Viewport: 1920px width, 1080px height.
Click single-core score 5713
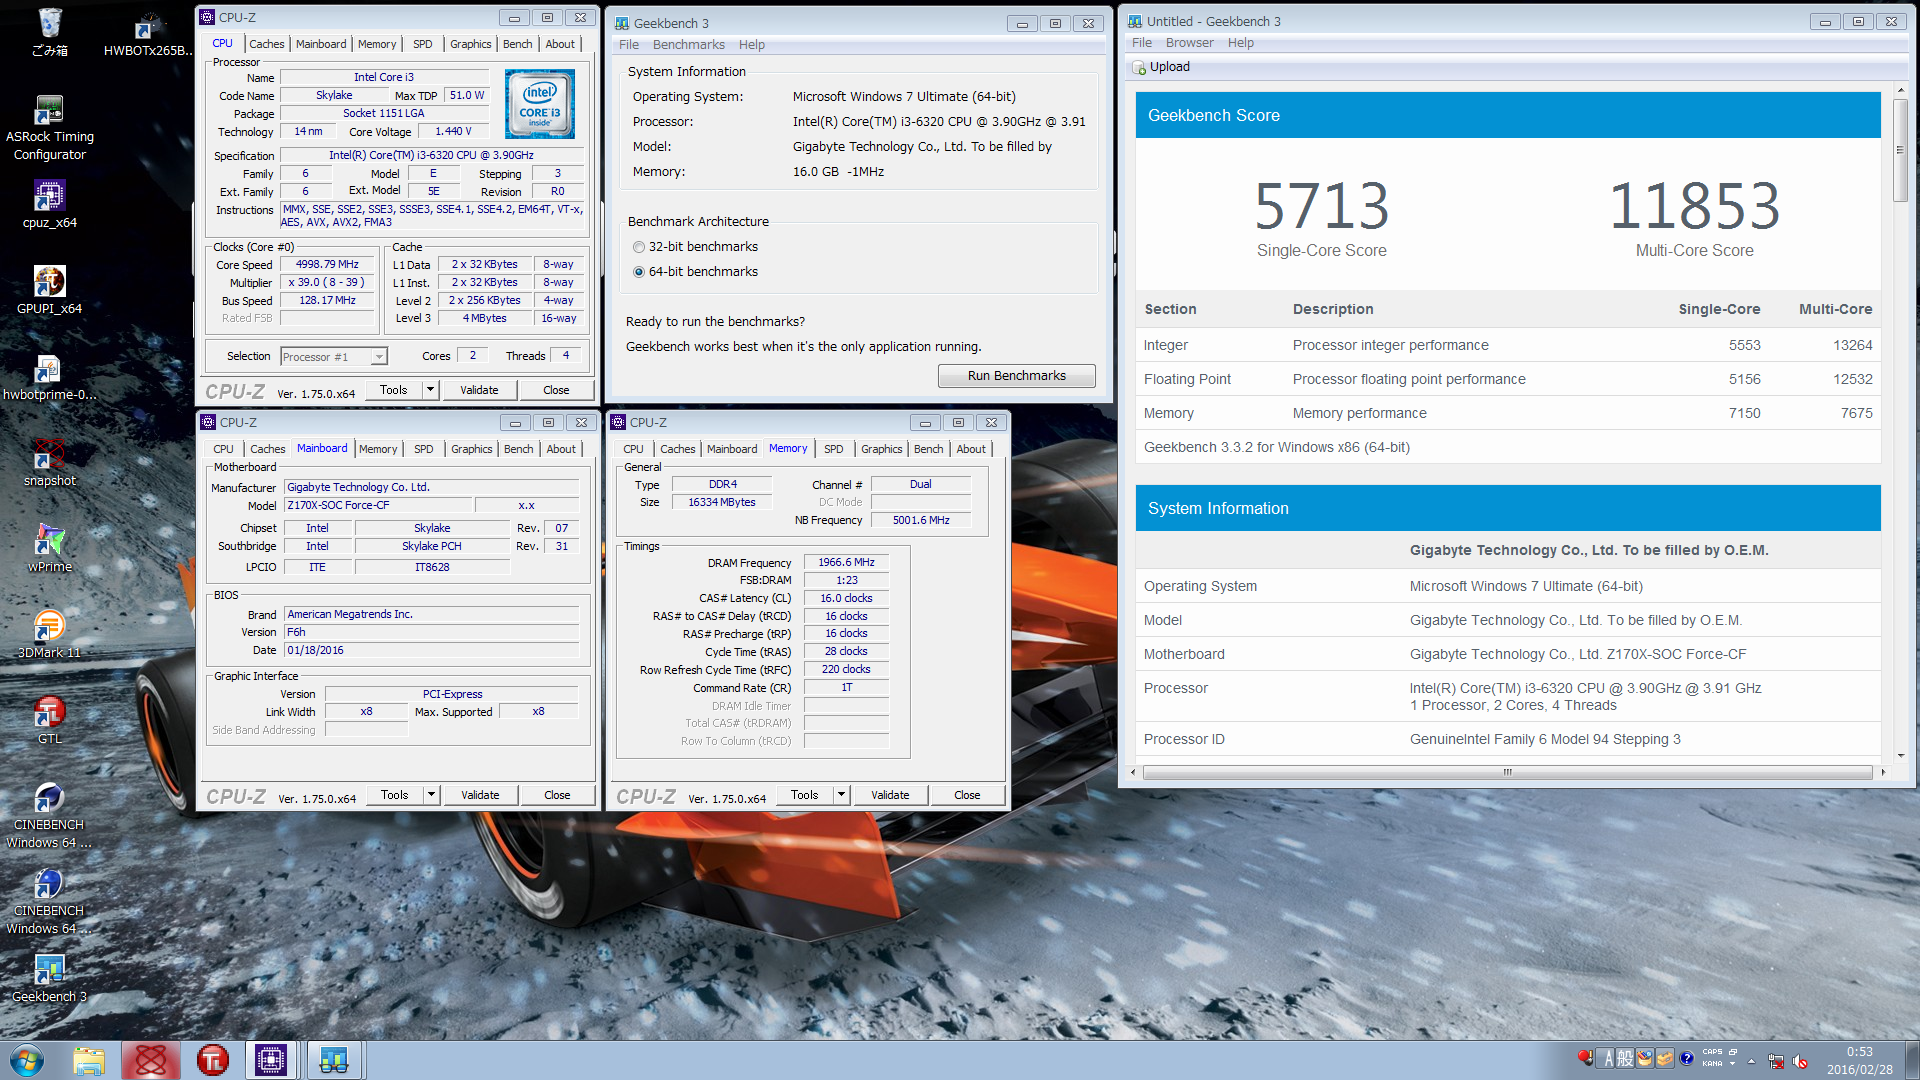click(x=1321, y=206)
